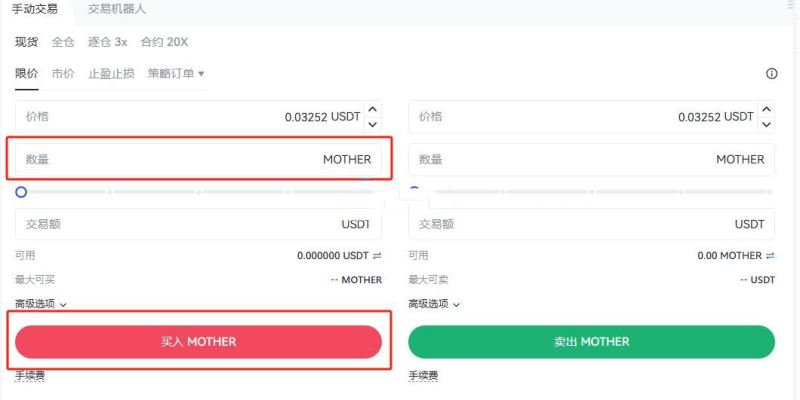The image size is (800, 400).
Task: Click the buy 数量 input field
Action: (198, 159)
